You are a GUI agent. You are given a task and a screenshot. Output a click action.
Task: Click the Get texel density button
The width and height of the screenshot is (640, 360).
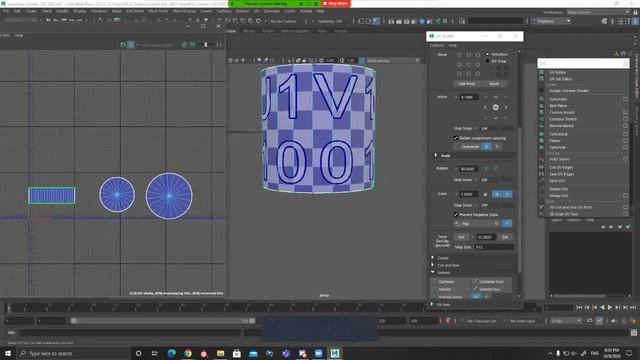click(461, 237)
